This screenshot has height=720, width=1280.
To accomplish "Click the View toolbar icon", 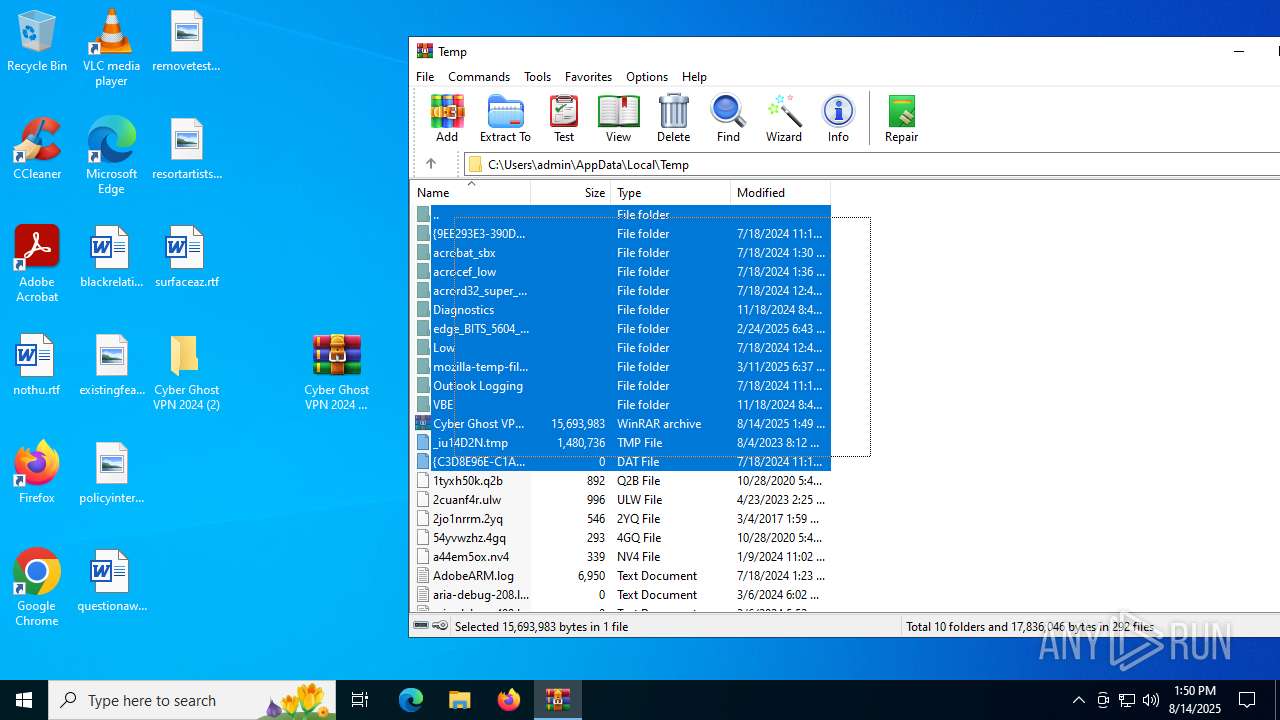I will point(618,119).
